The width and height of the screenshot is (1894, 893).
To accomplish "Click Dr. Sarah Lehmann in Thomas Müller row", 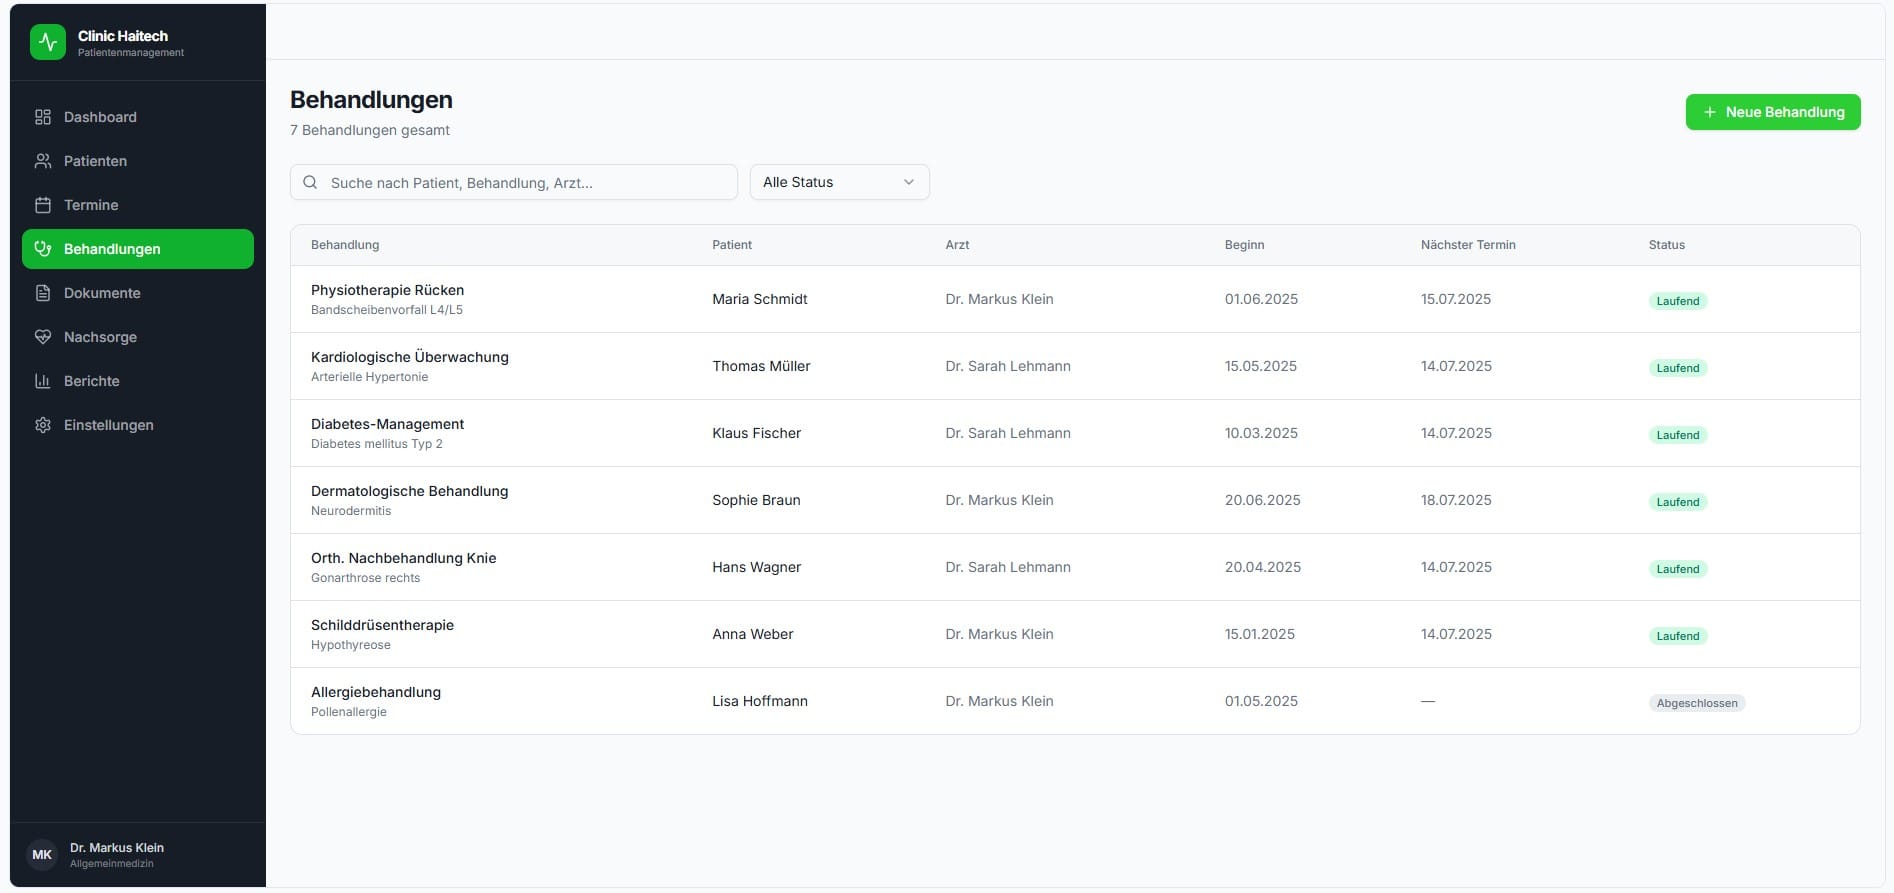I will pyautogui.click(x=1008, y=366).
